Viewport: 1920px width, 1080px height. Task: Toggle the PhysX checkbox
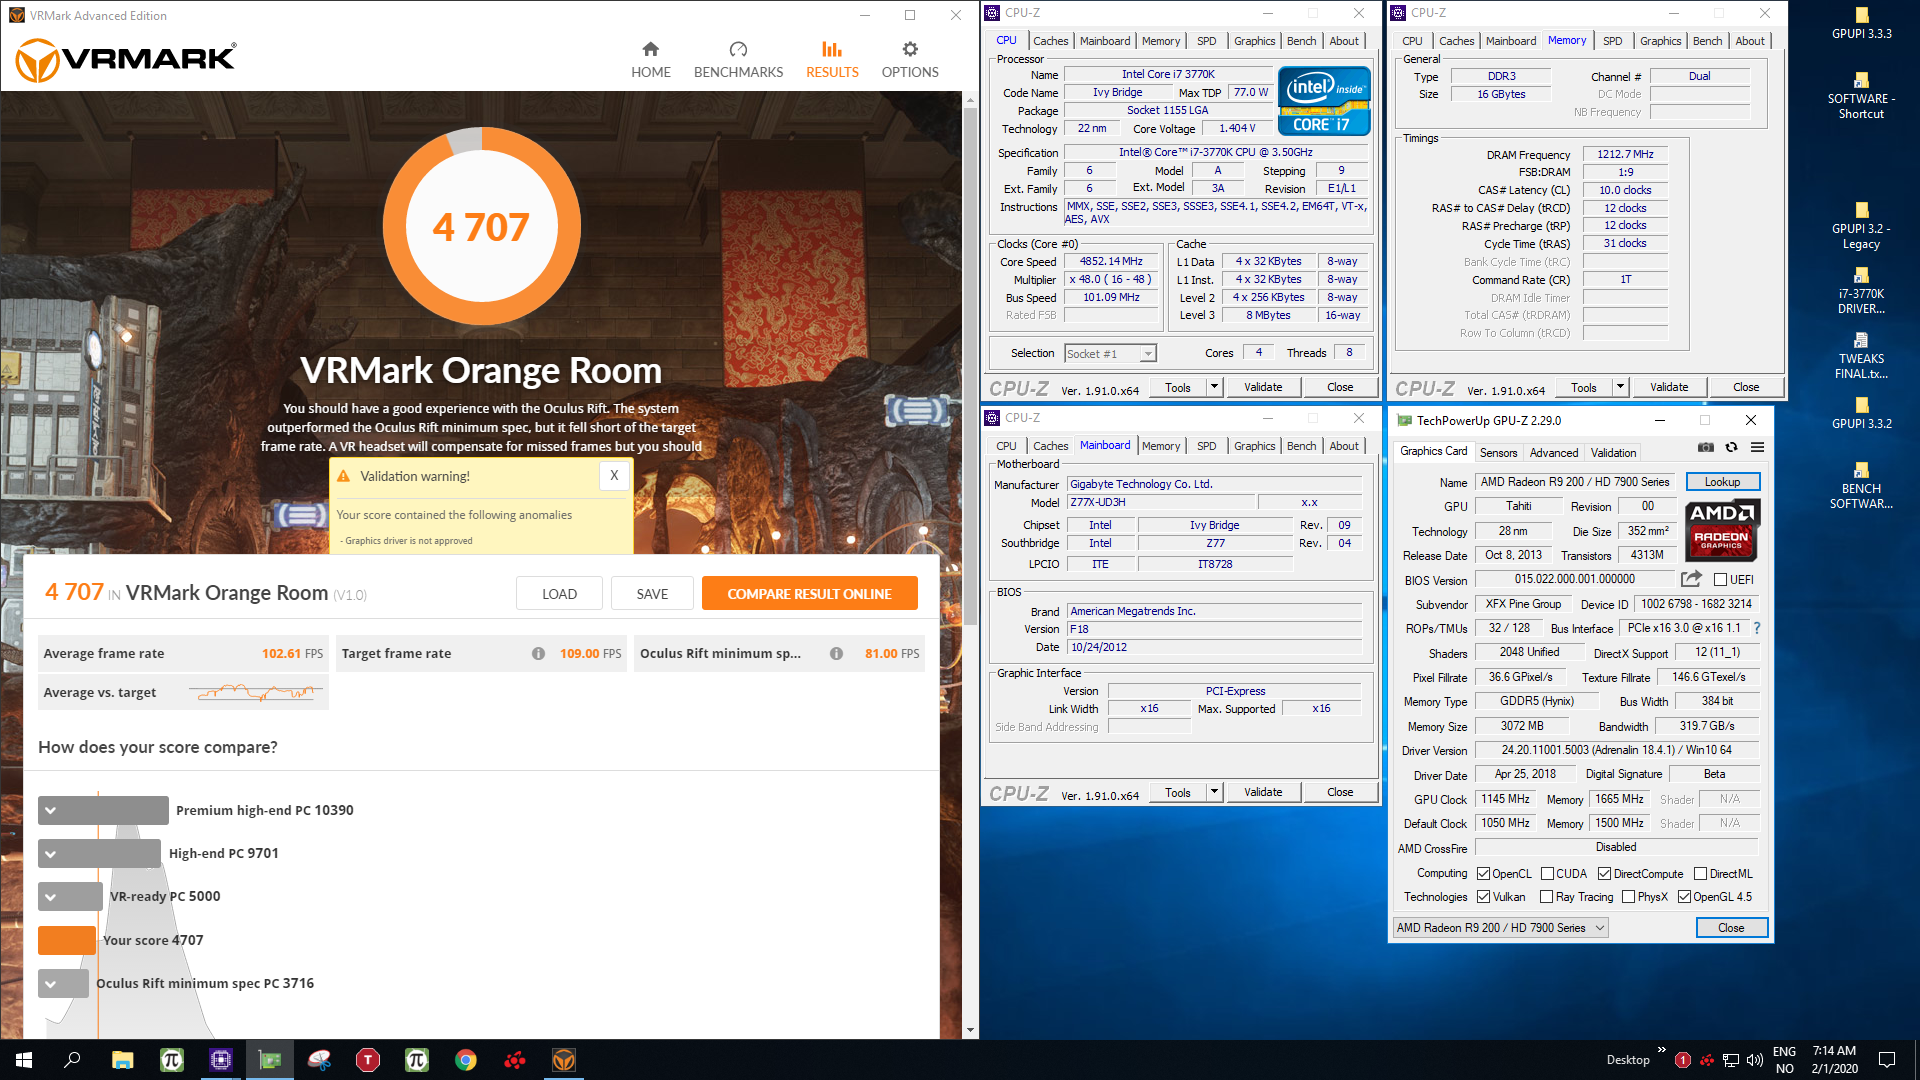(x=1629, y=897)
